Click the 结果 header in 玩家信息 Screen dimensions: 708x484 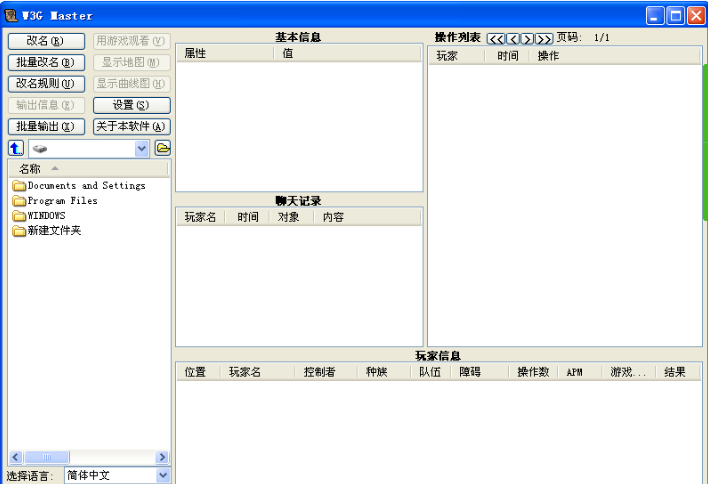coord(677,372)
